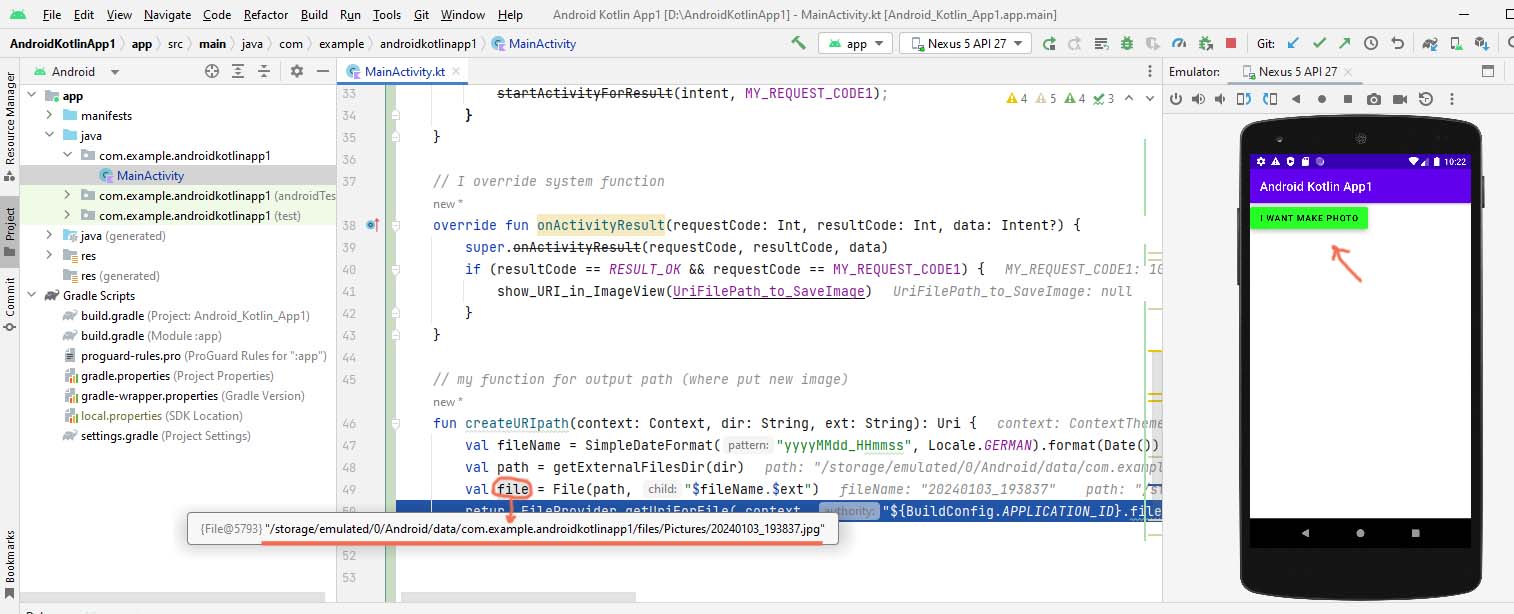Toggle the Resource Manager side panel
Image resolution: width=1514 pixels, height=614 pixels.
tap(10, 119)
